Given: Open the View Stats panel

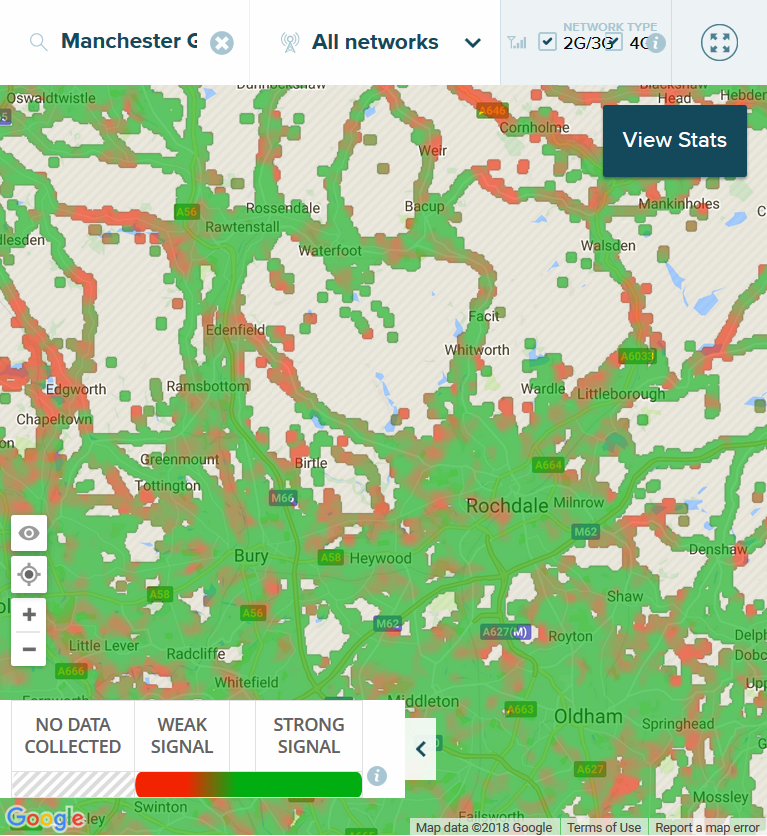Looking at the screenshot, I should point(675,141).
